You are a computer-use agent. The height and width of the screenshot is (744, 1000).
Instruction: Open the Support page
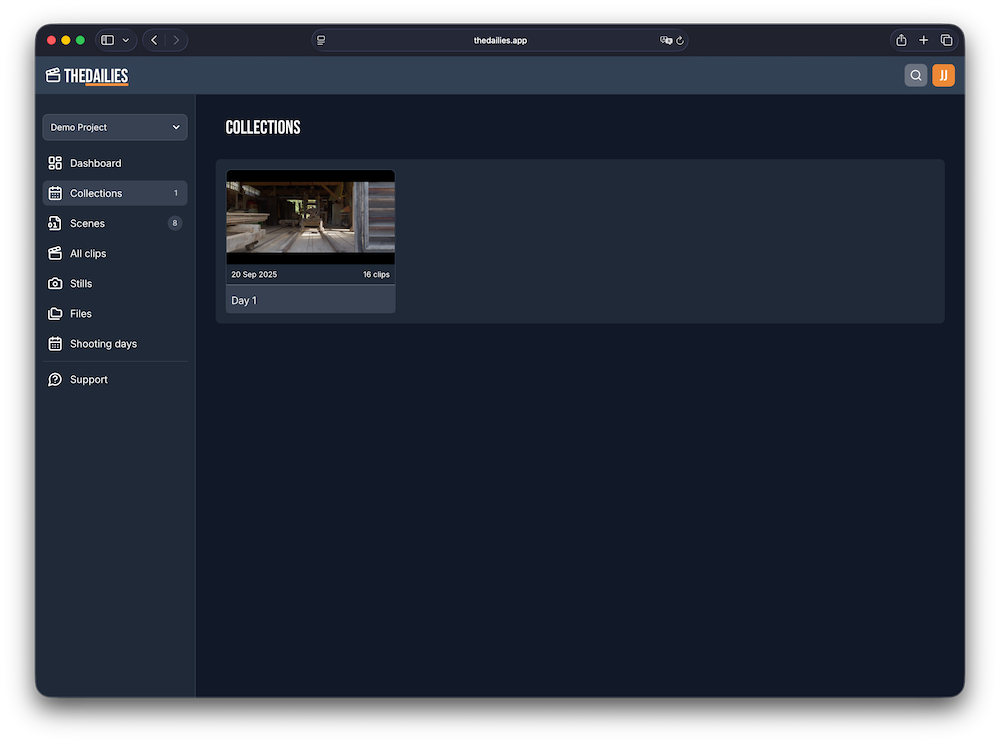click(89, 379)
